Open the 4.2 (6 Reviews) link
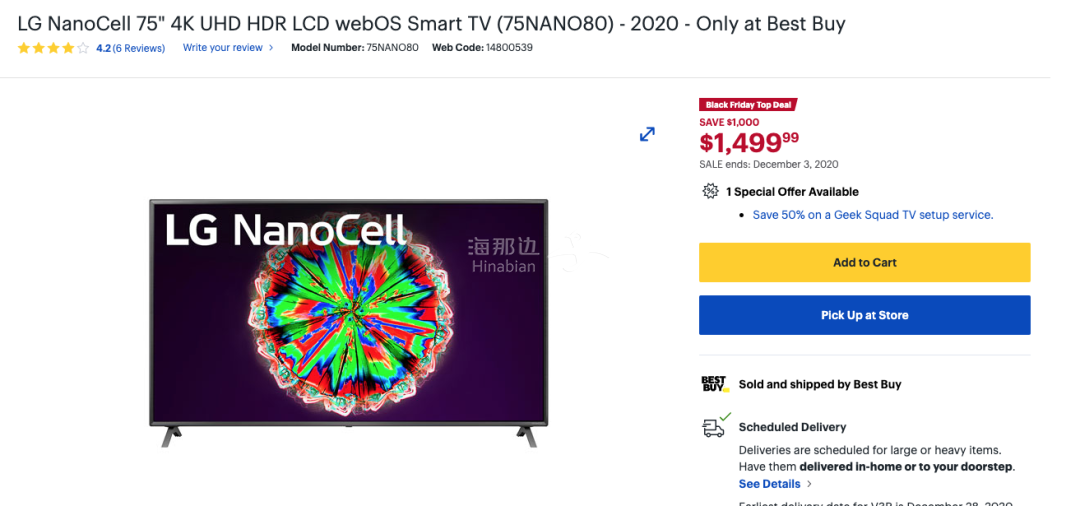This screenshot has width=1080, height=506. click(130, 48)
